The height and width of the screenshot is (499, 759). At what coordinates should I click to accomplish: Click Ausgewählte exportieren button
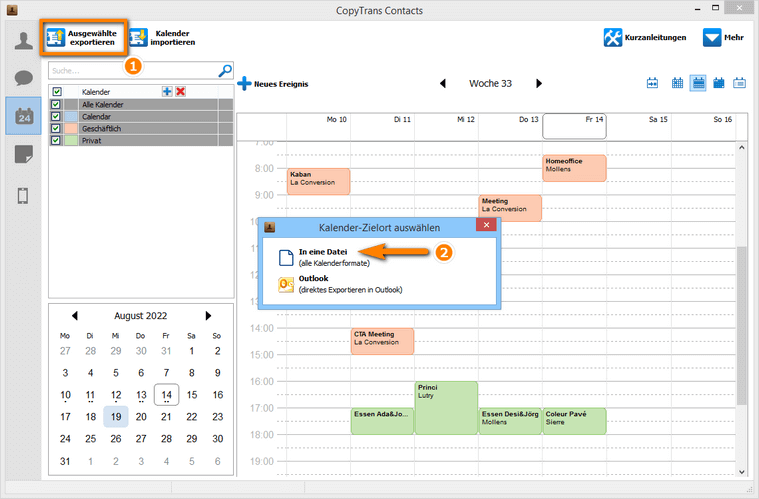84,37
